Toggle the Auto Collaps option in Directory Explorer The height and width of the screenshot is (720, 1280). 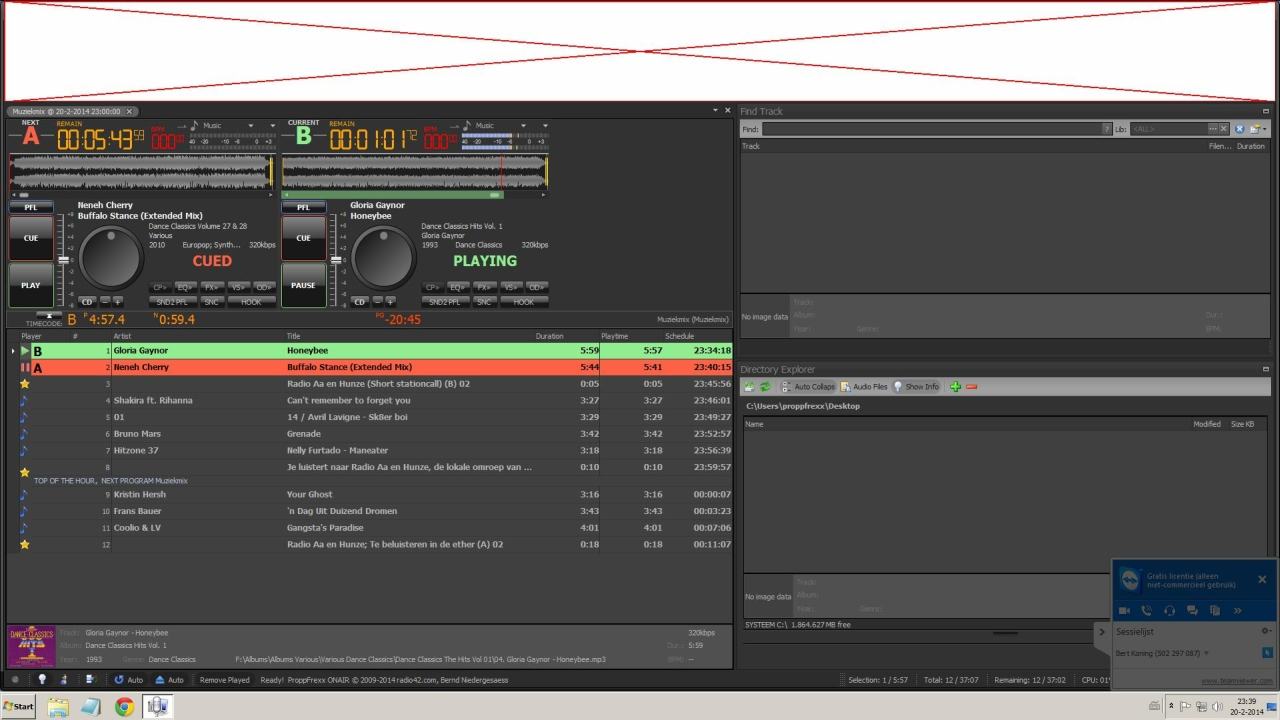[x=808, y=387]
